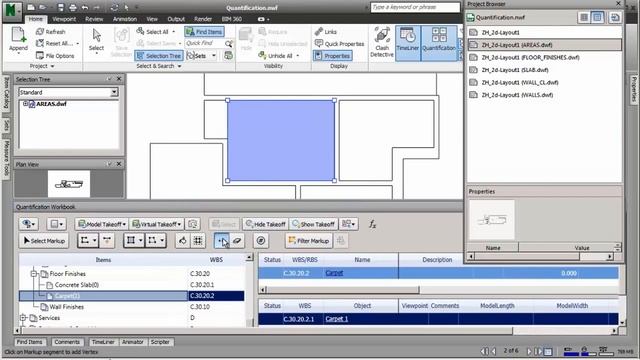Click the keyword search input field

[x=415, y=7]
